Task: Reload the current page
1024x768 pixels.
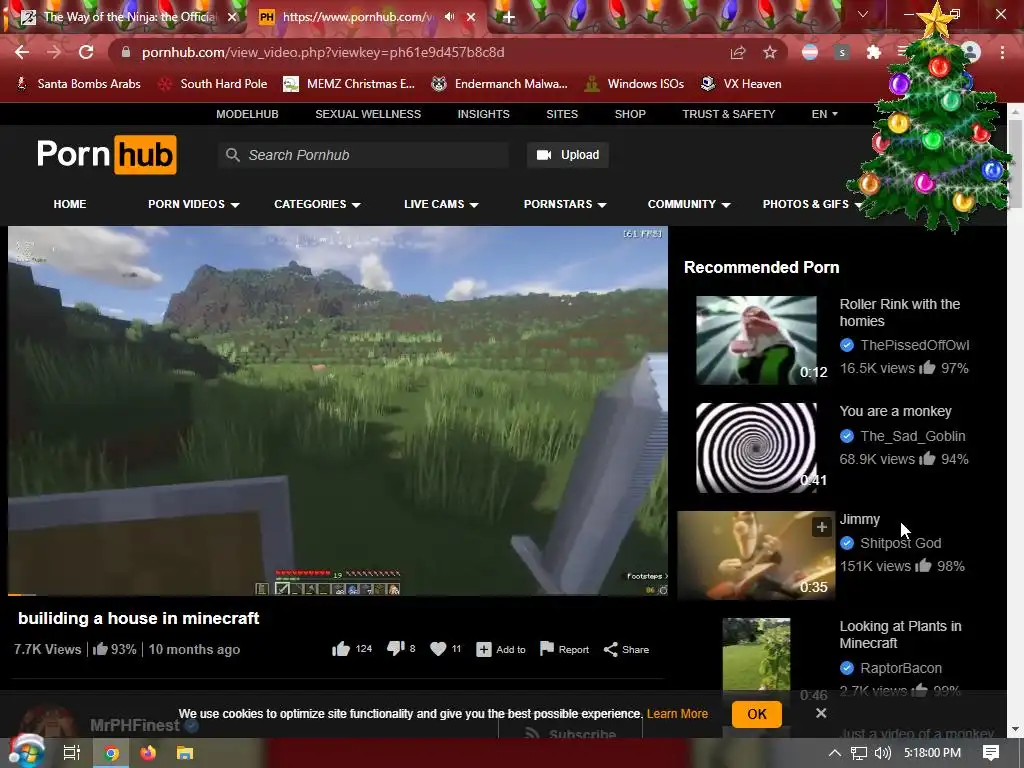Action: [86, 52]
